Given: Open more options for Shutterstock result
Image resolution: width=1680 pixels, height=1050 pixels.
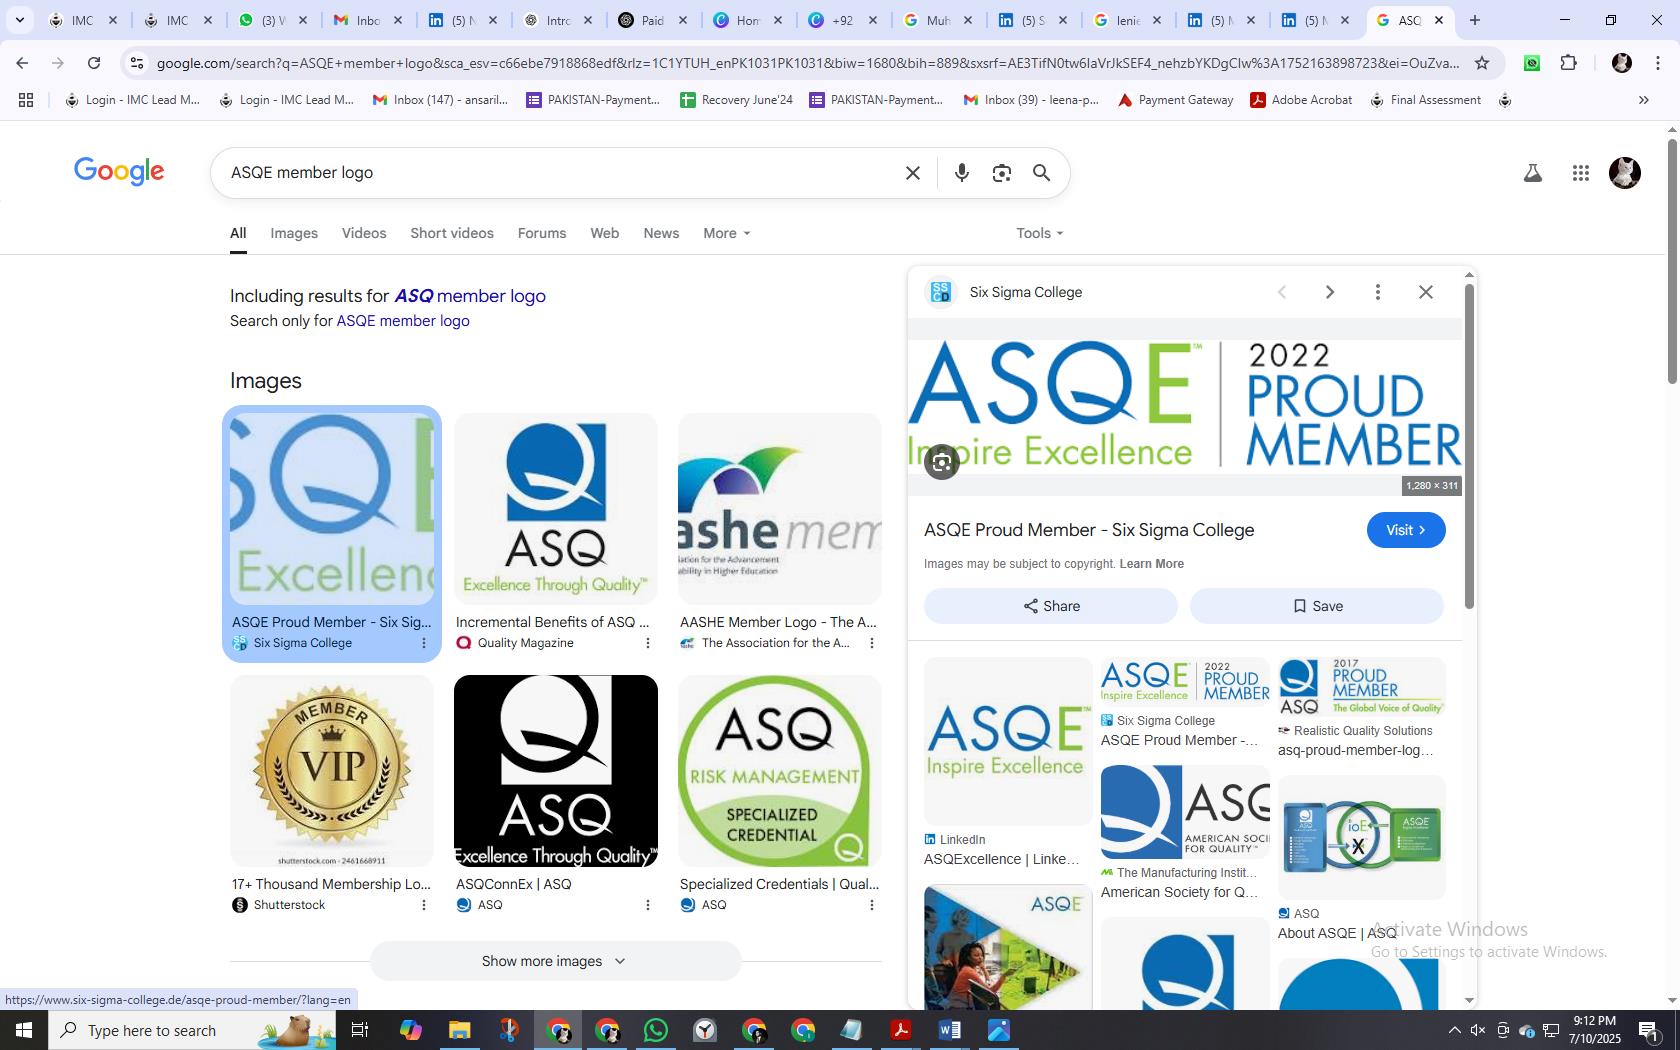Looking at the screenshot, I should pyautogui.click(x=423, y=905).
